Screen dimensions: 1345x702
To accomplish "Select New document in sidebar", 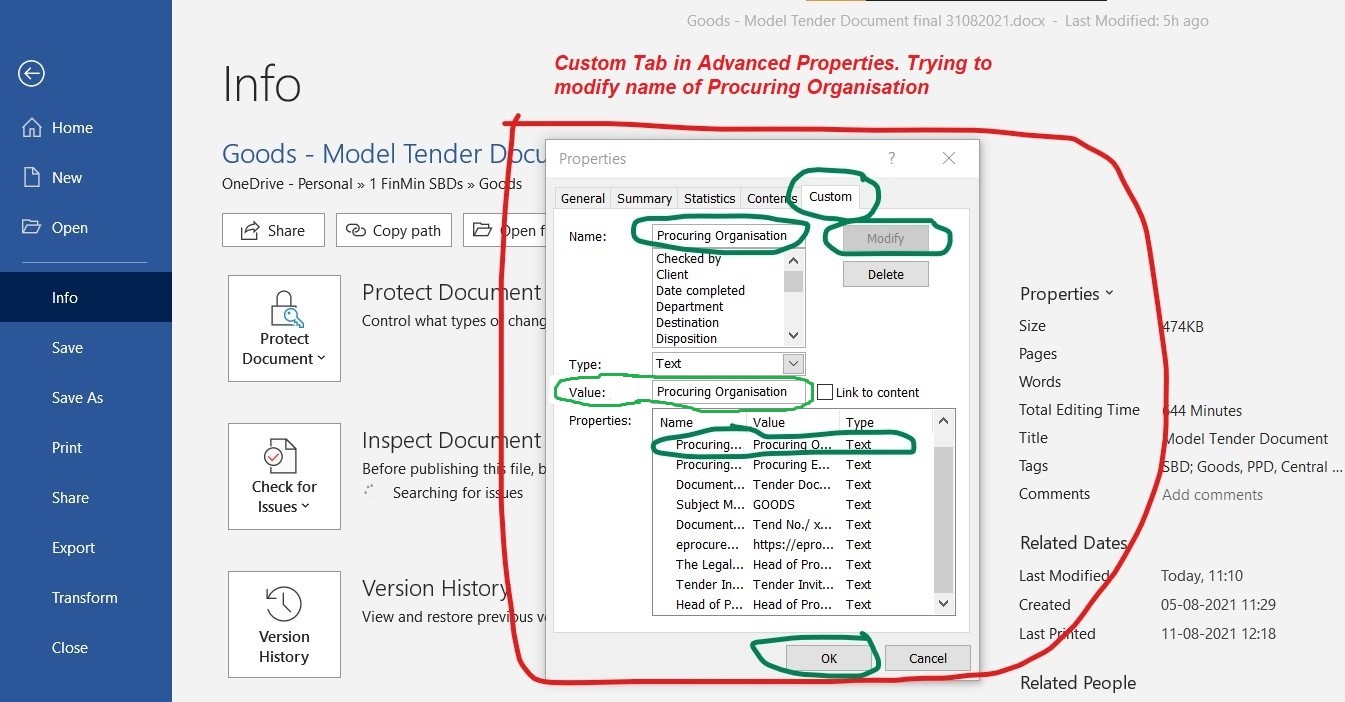I will 67,178.
